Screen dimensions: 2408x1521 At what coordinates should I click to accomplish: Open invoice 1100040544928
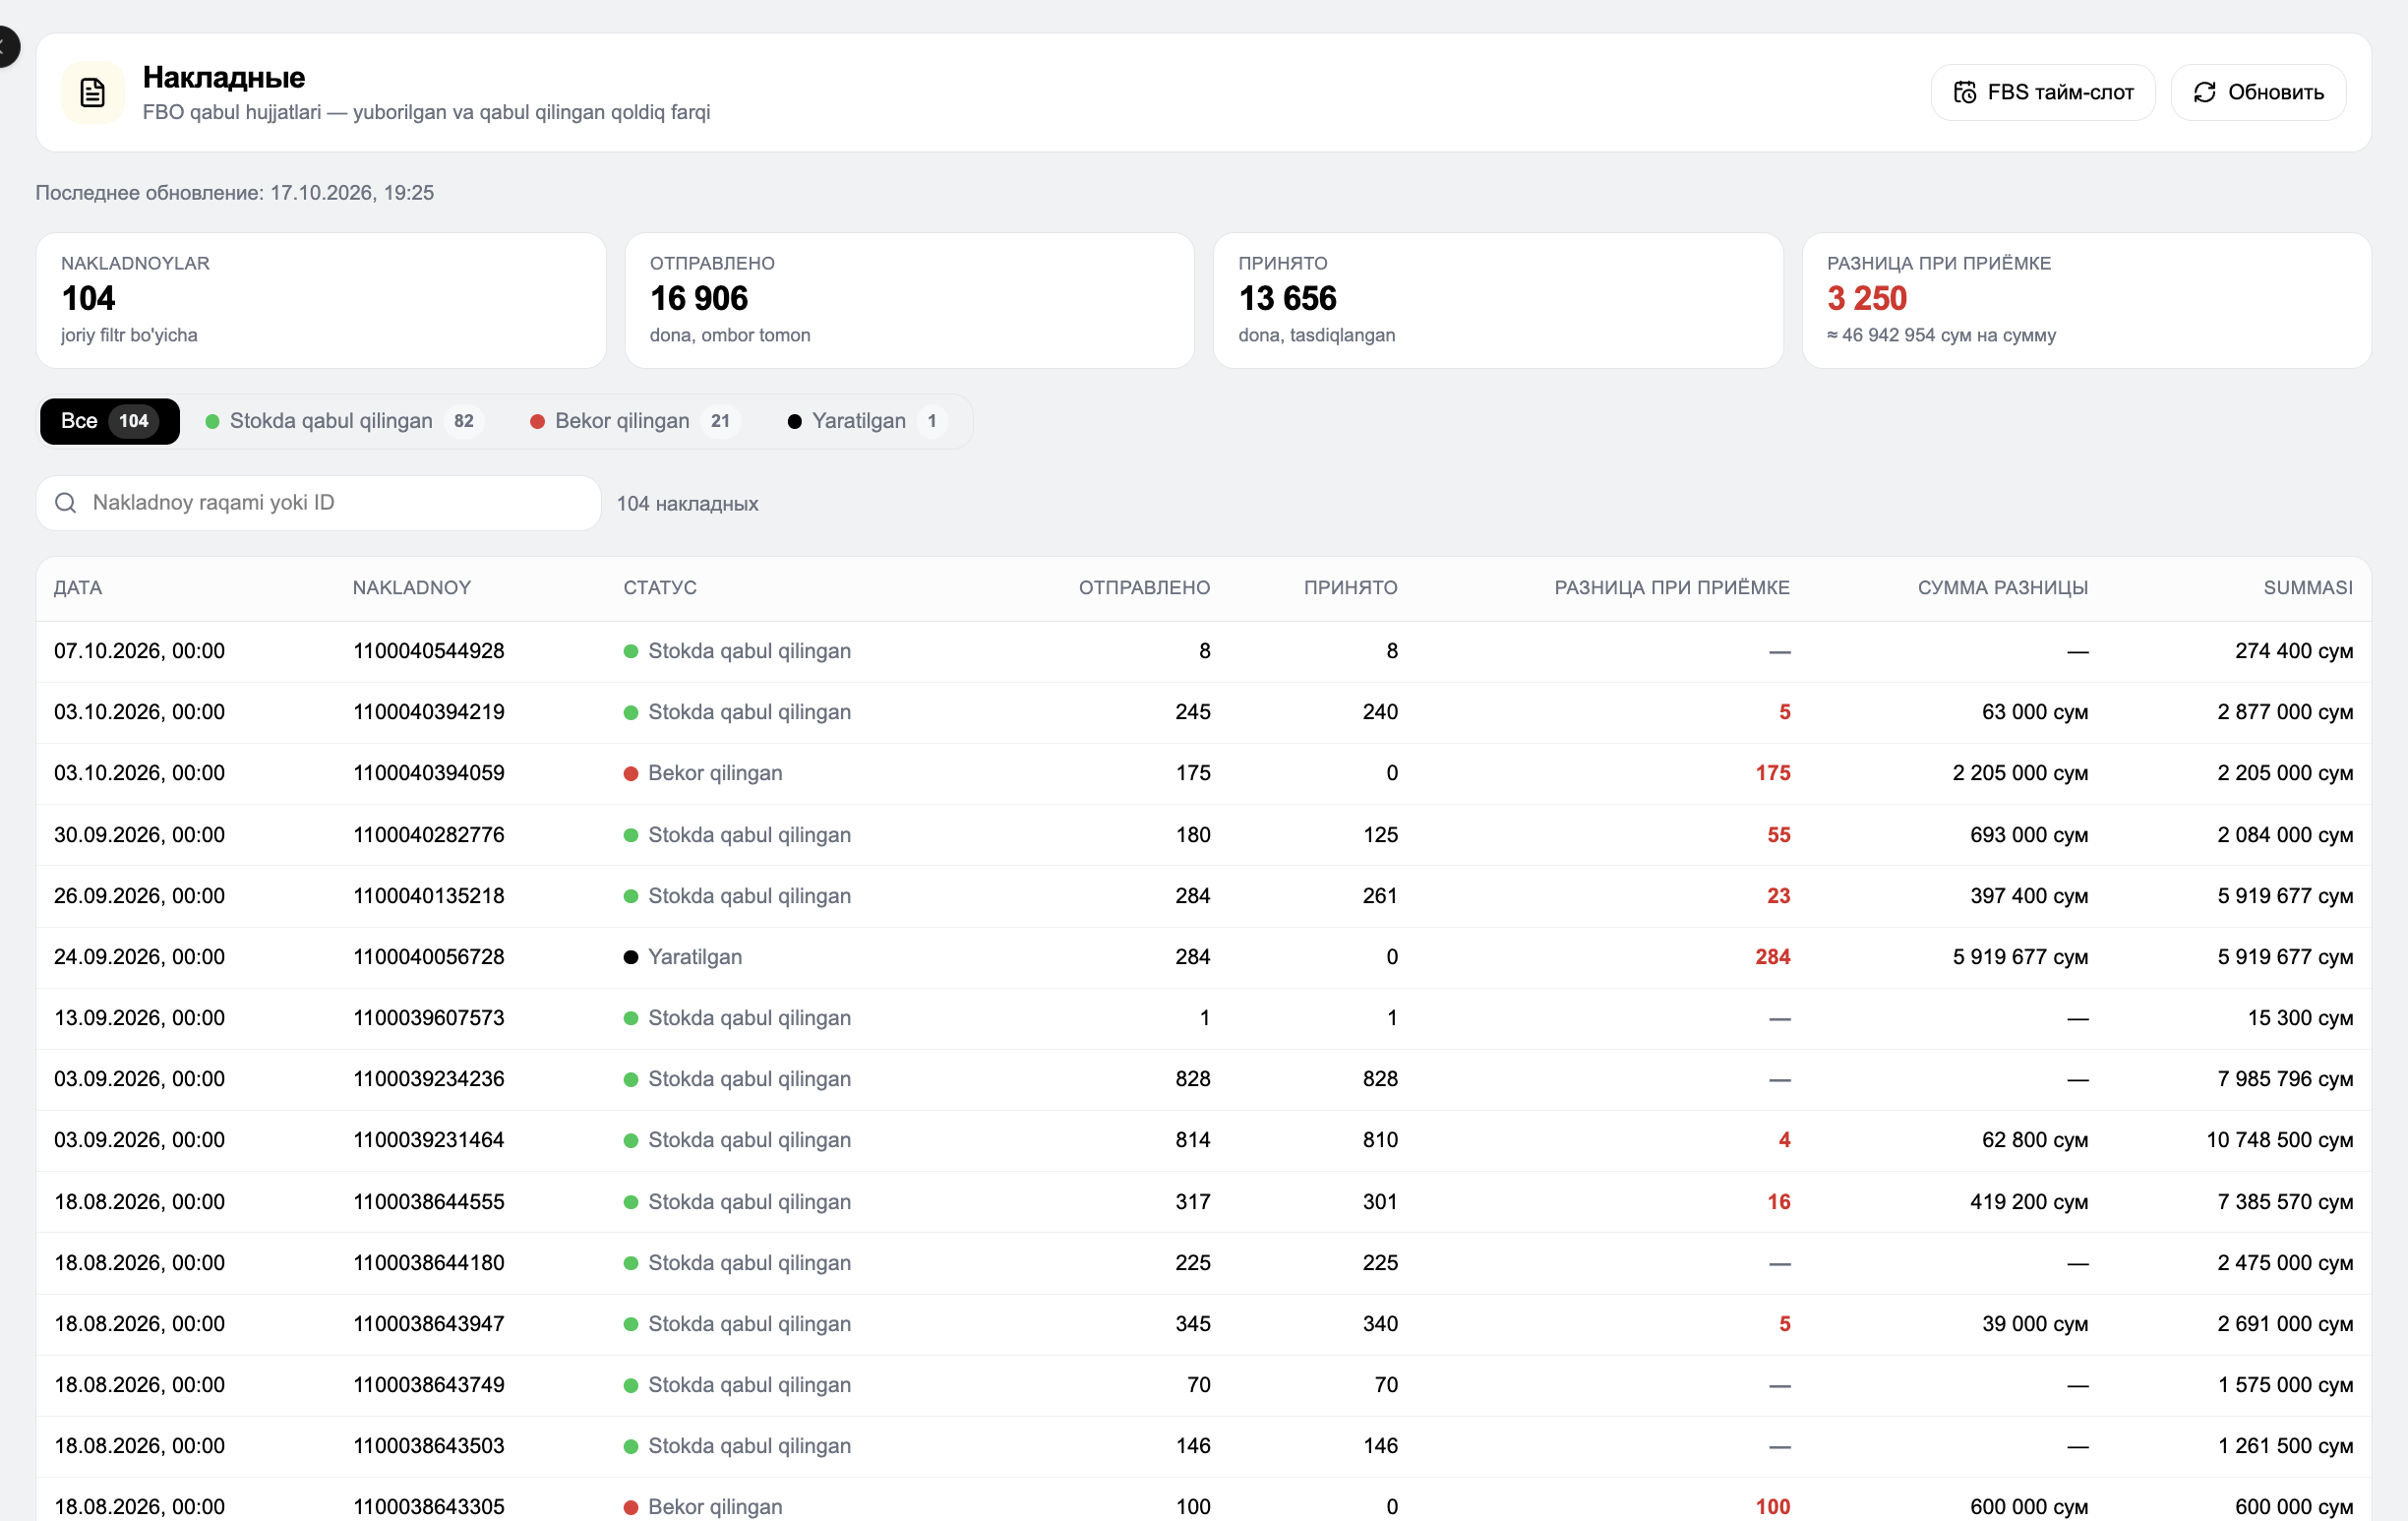429,651
